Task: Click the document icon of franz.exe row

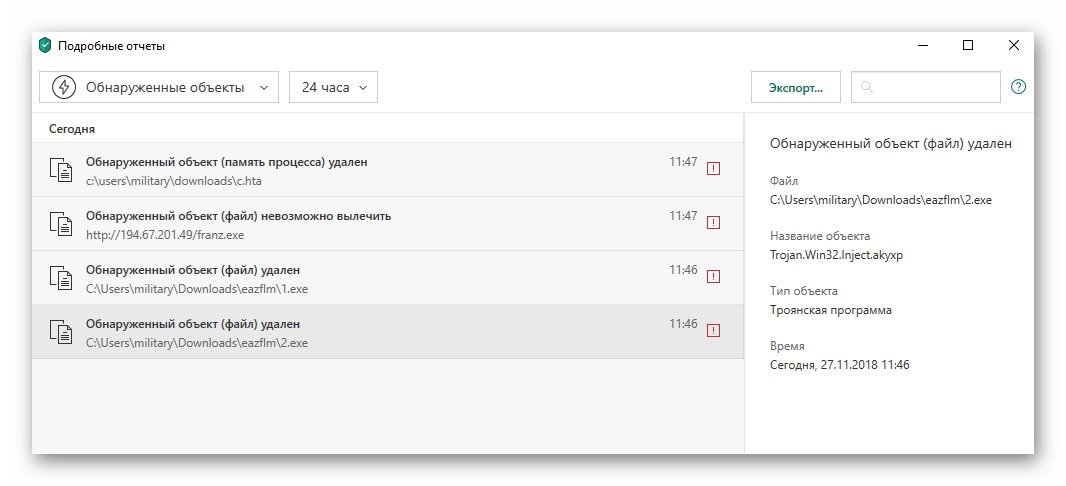Action: click(x=61, y=224)
